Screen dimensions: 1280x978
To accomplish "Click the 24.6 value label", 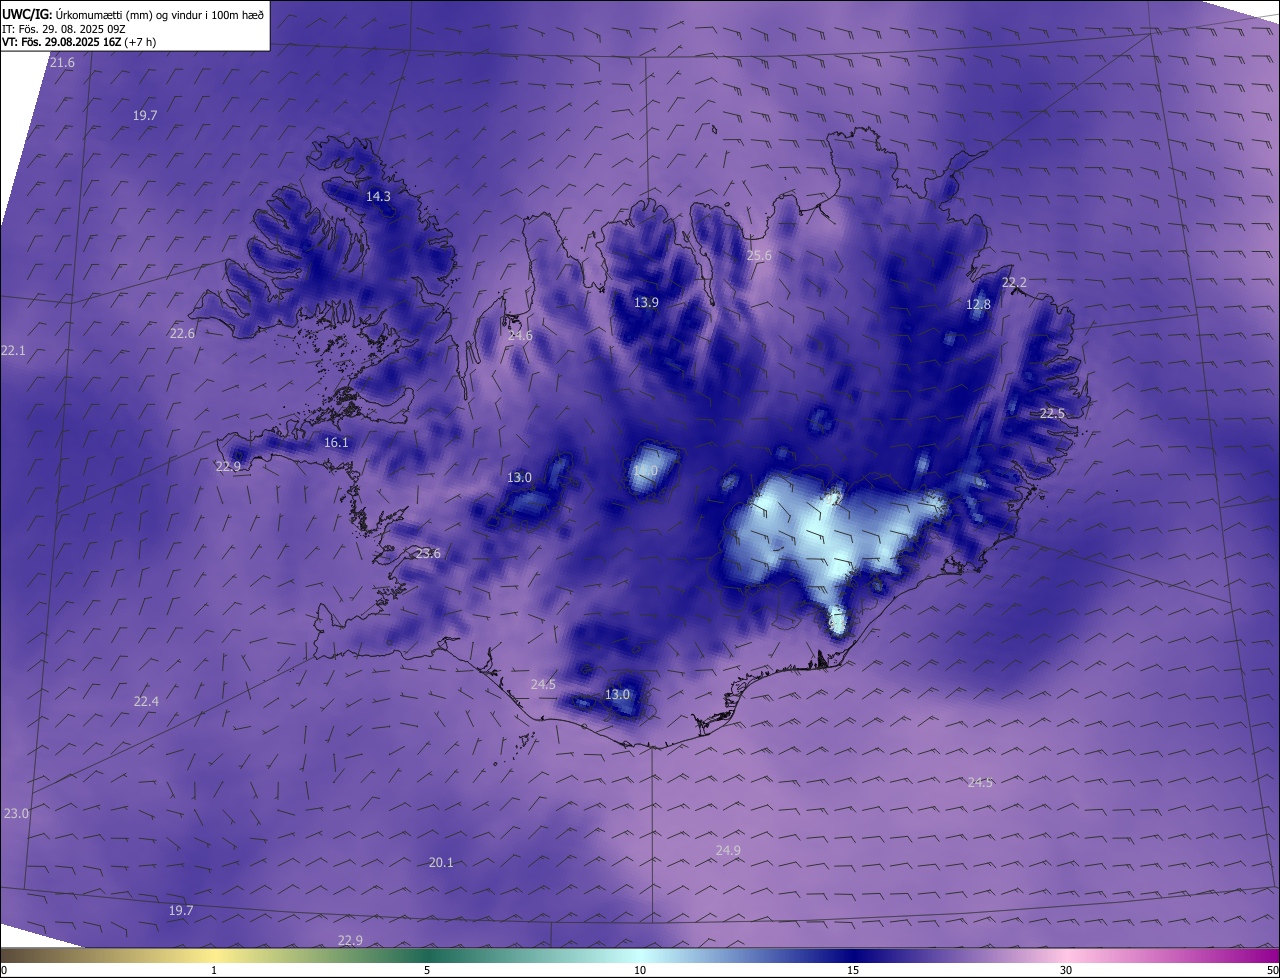I will pyautogui.click(x=520, y=336).
